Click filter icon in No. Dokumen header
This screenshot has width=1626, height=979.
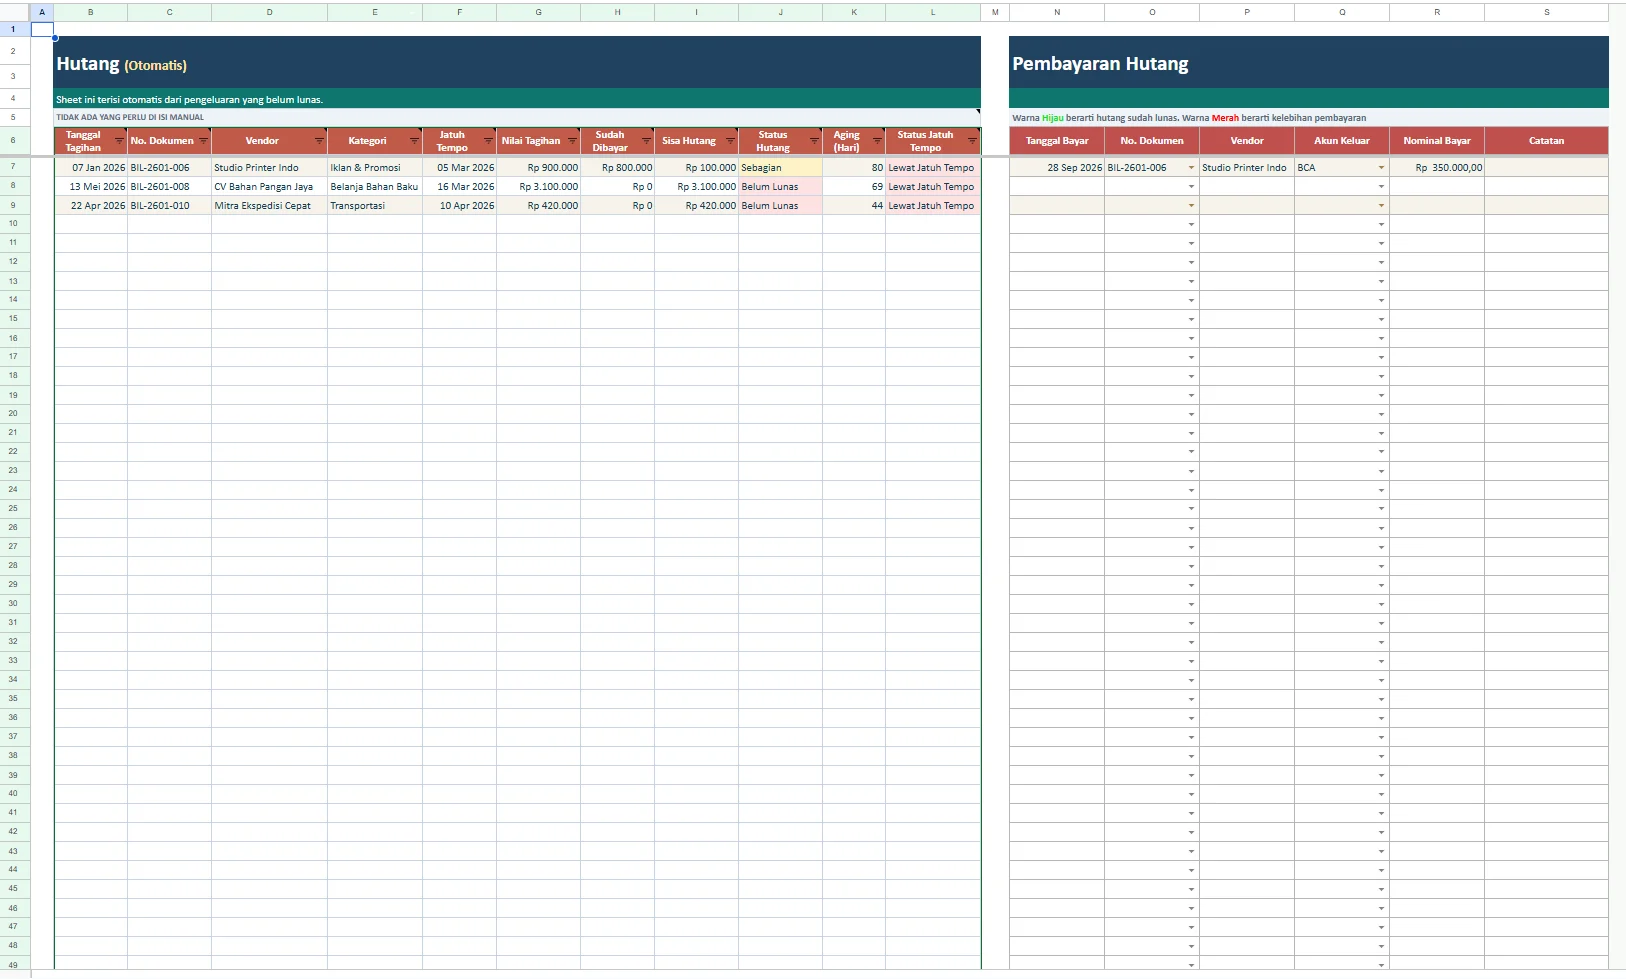tap(203, 141)
